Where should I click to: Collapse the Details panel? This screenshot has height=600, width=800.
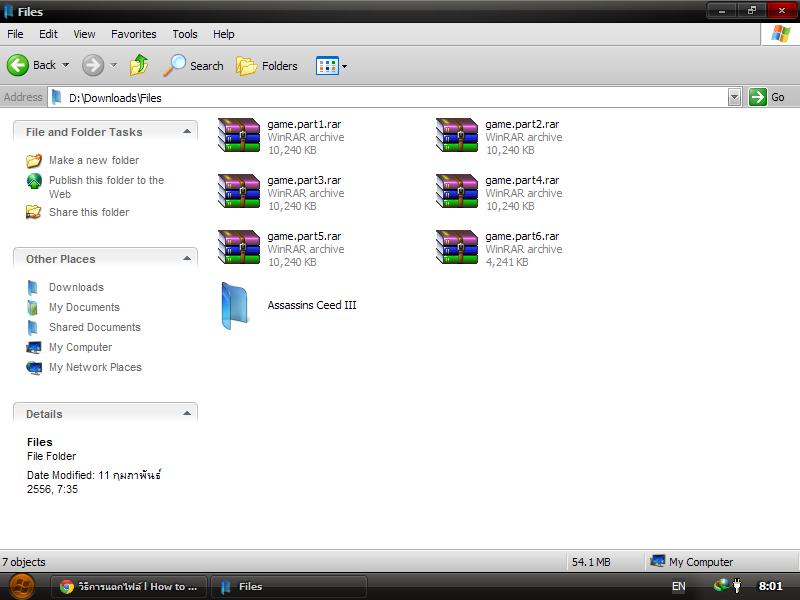(187, 413)
